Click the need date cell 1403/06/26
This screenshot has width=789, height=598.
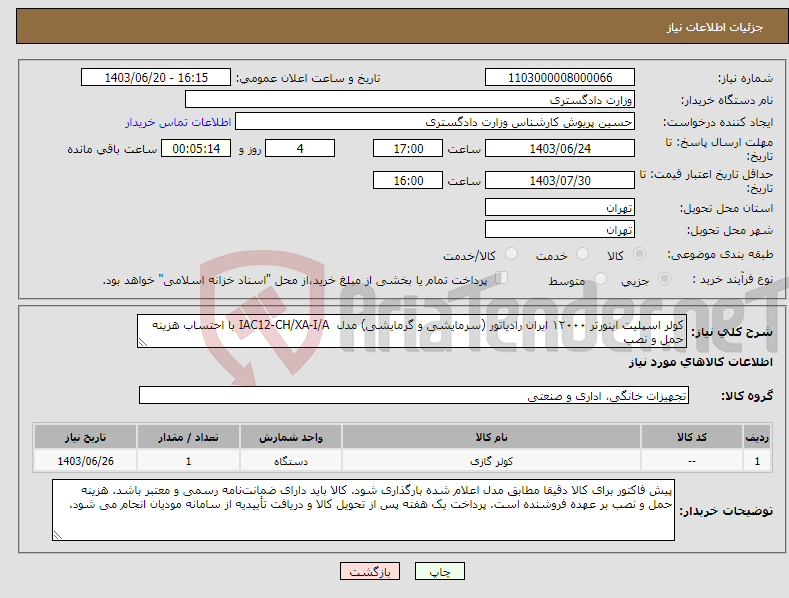85,461
